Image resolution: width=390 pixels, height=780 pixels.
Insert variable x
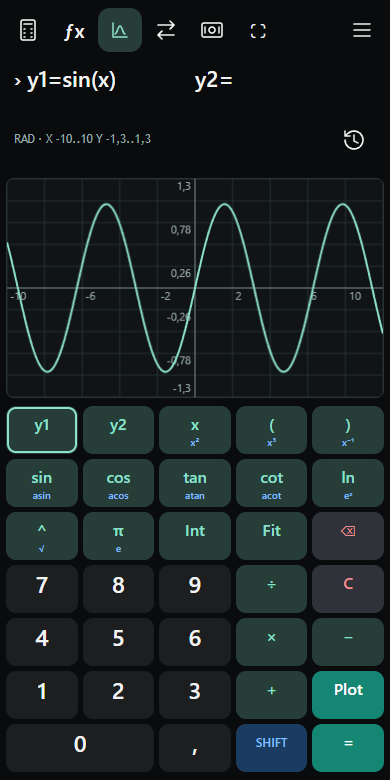[x=195, y=430]
